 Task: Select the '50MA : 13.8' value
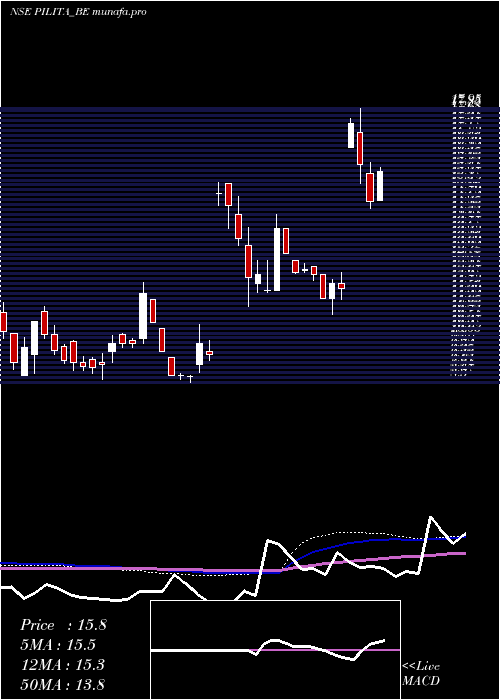point(63,685)
